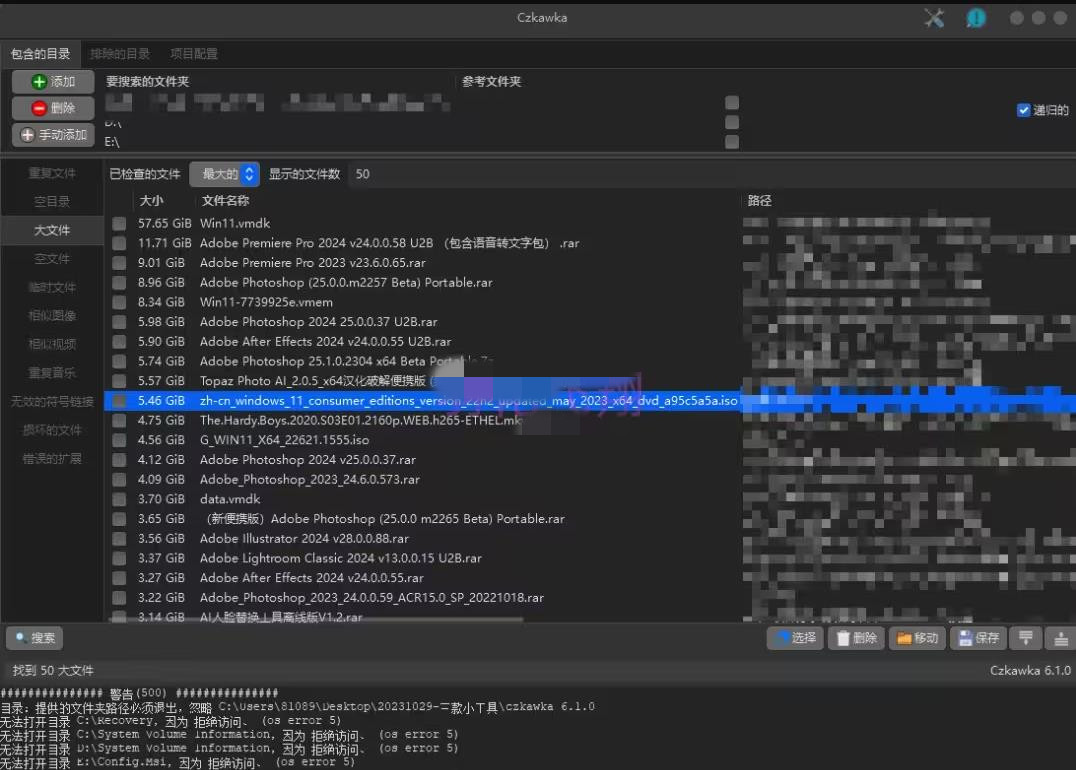The image size is (1076, 770).
Task: Click the floppy disk 保存 button
Action: pyautogui.click(x=978, y=638)
